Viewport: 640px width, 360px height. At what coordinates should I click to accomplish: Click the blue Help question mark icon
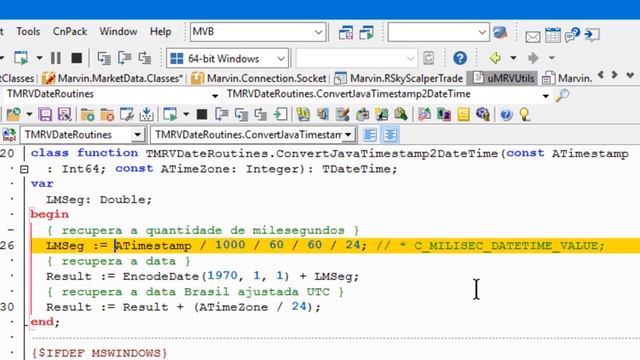460,58
